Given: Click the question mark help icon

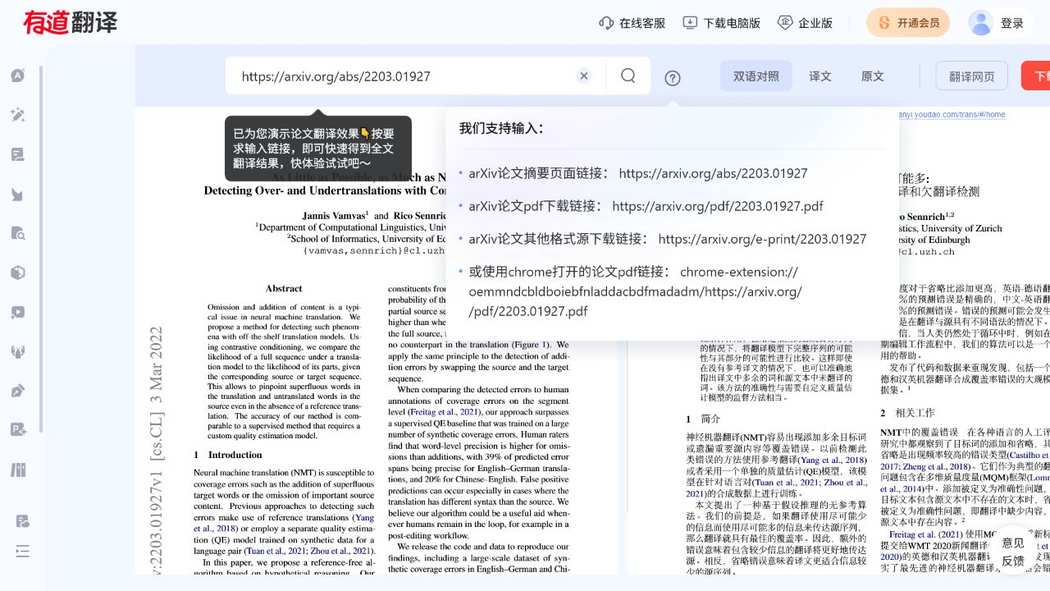Looking at the screenshot, I should 672,78.
